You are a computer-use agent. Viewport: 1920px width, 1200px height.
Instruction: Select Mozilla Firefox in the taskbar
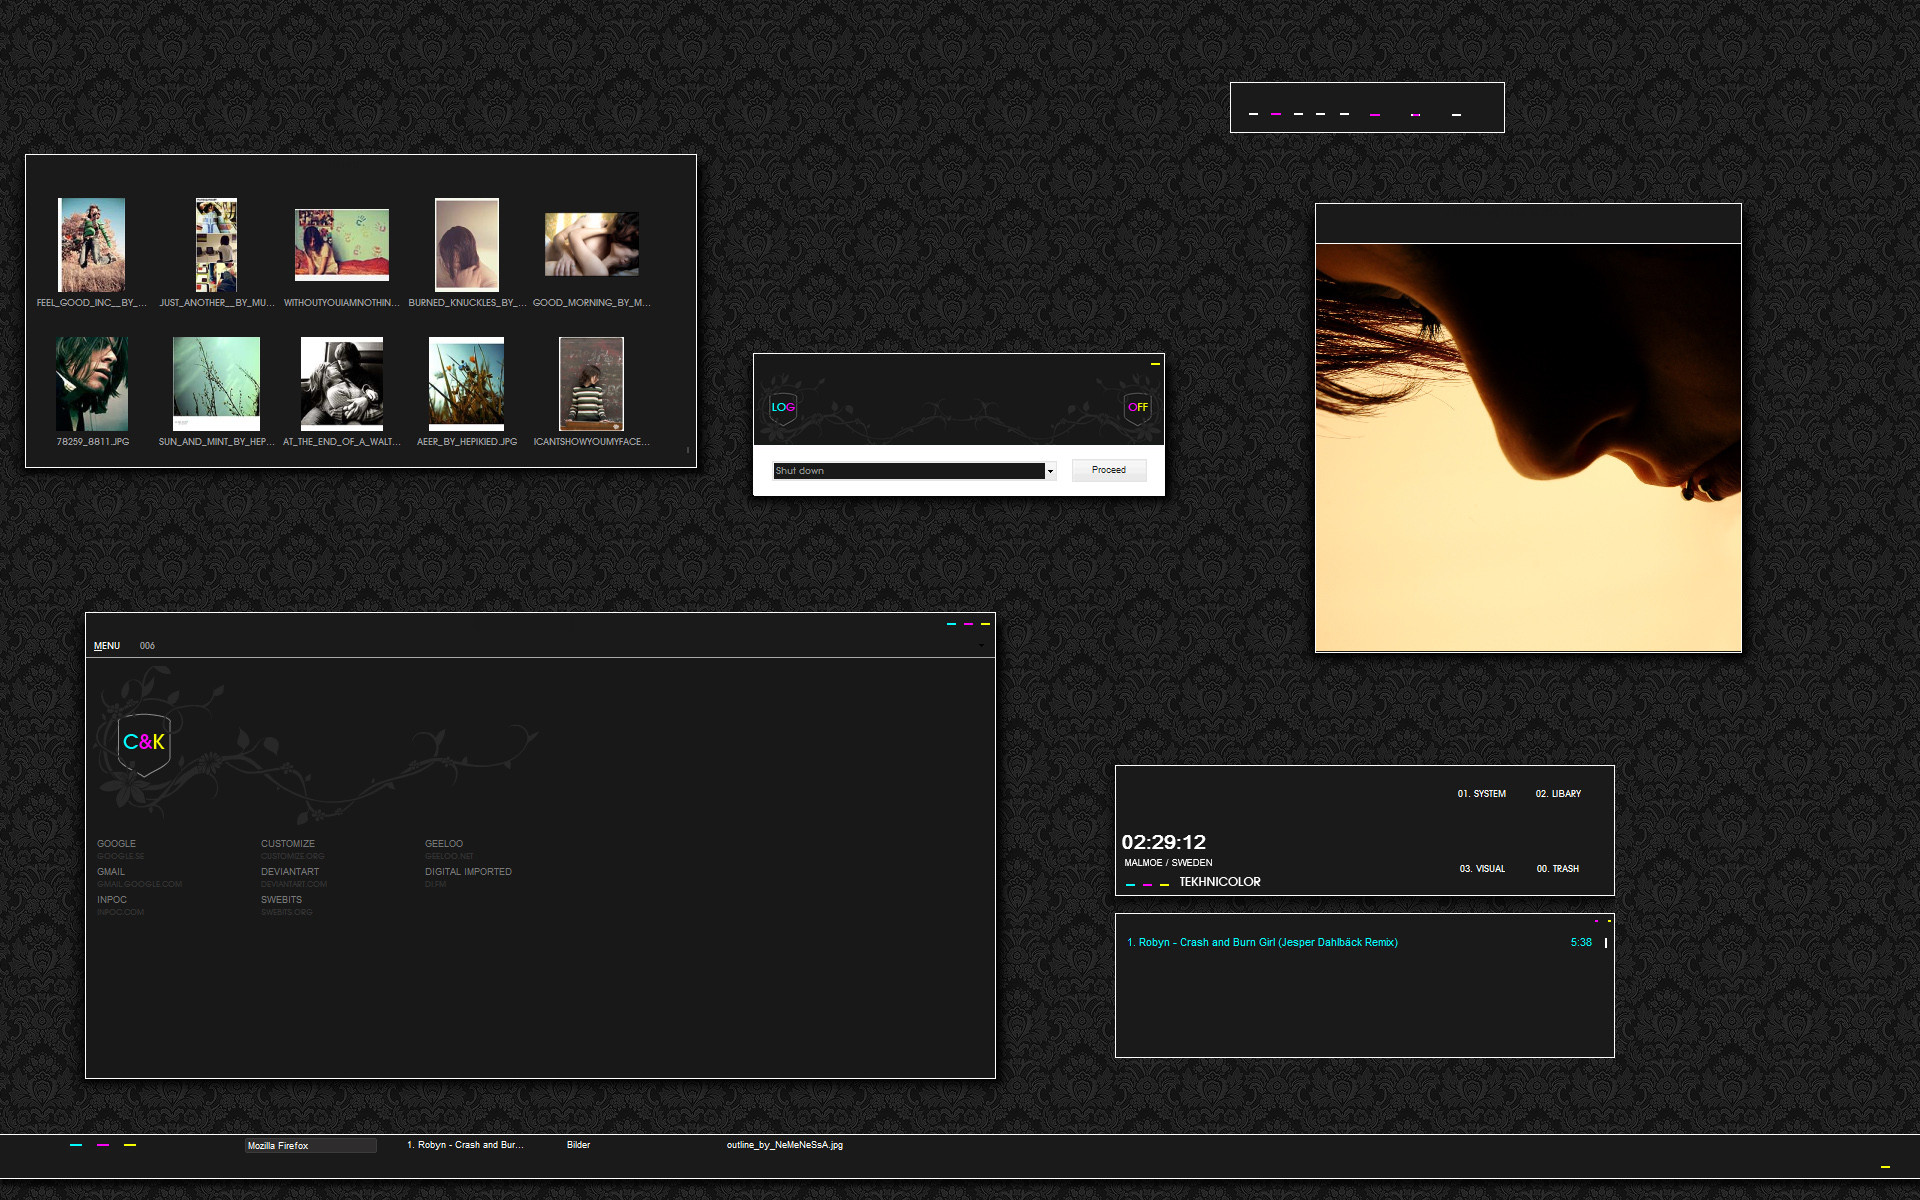(310, 1146)
